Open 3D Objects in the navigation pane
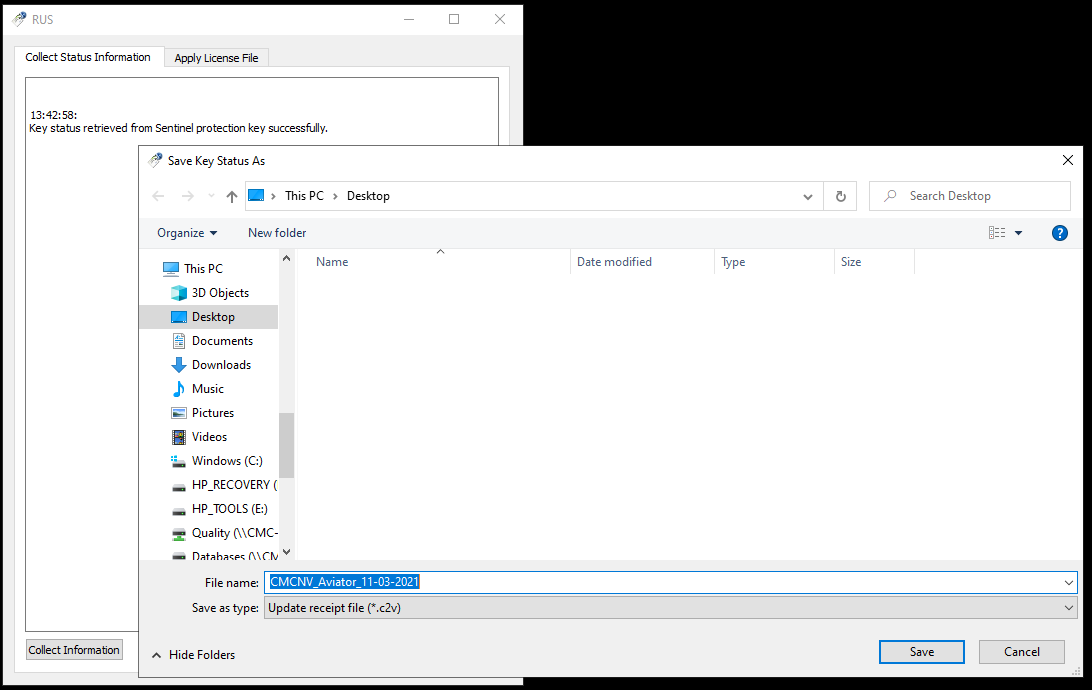The height and width of the screenshot is (690, 1092). (220, 292)
